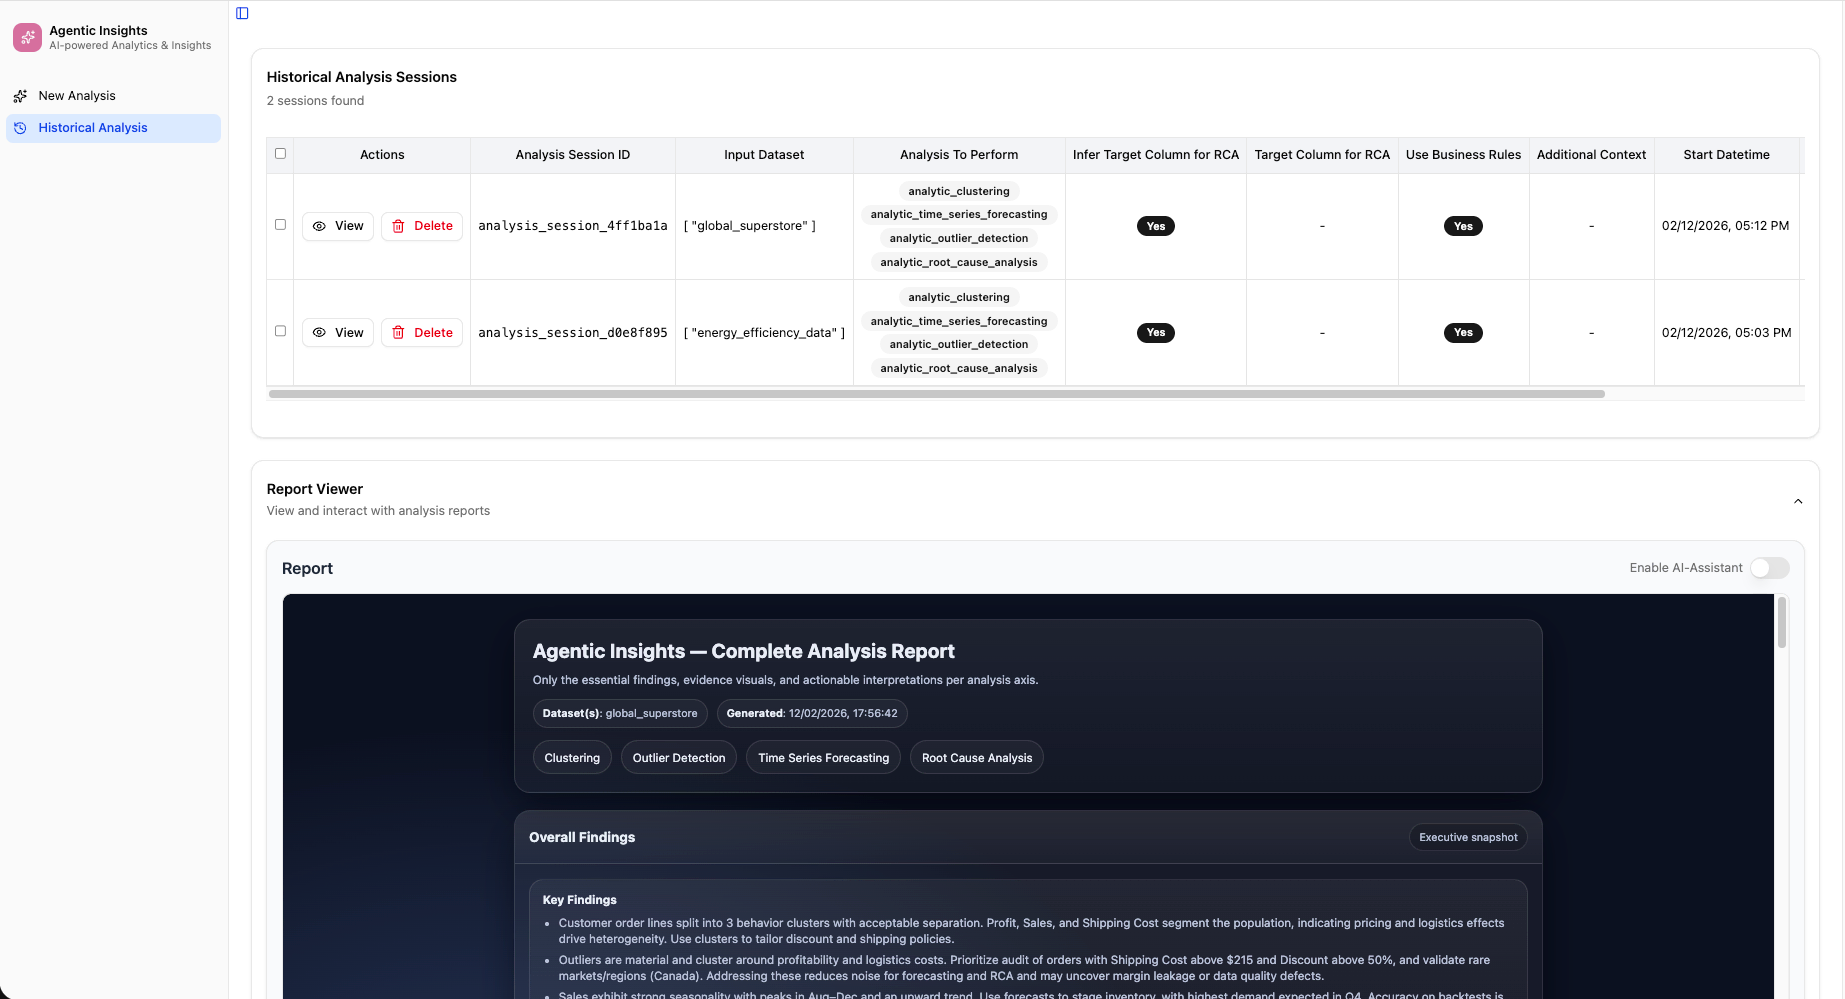The image size is (1845, 999).
Task: Click the Executive snapshot badge
Action: [1467, 837]
